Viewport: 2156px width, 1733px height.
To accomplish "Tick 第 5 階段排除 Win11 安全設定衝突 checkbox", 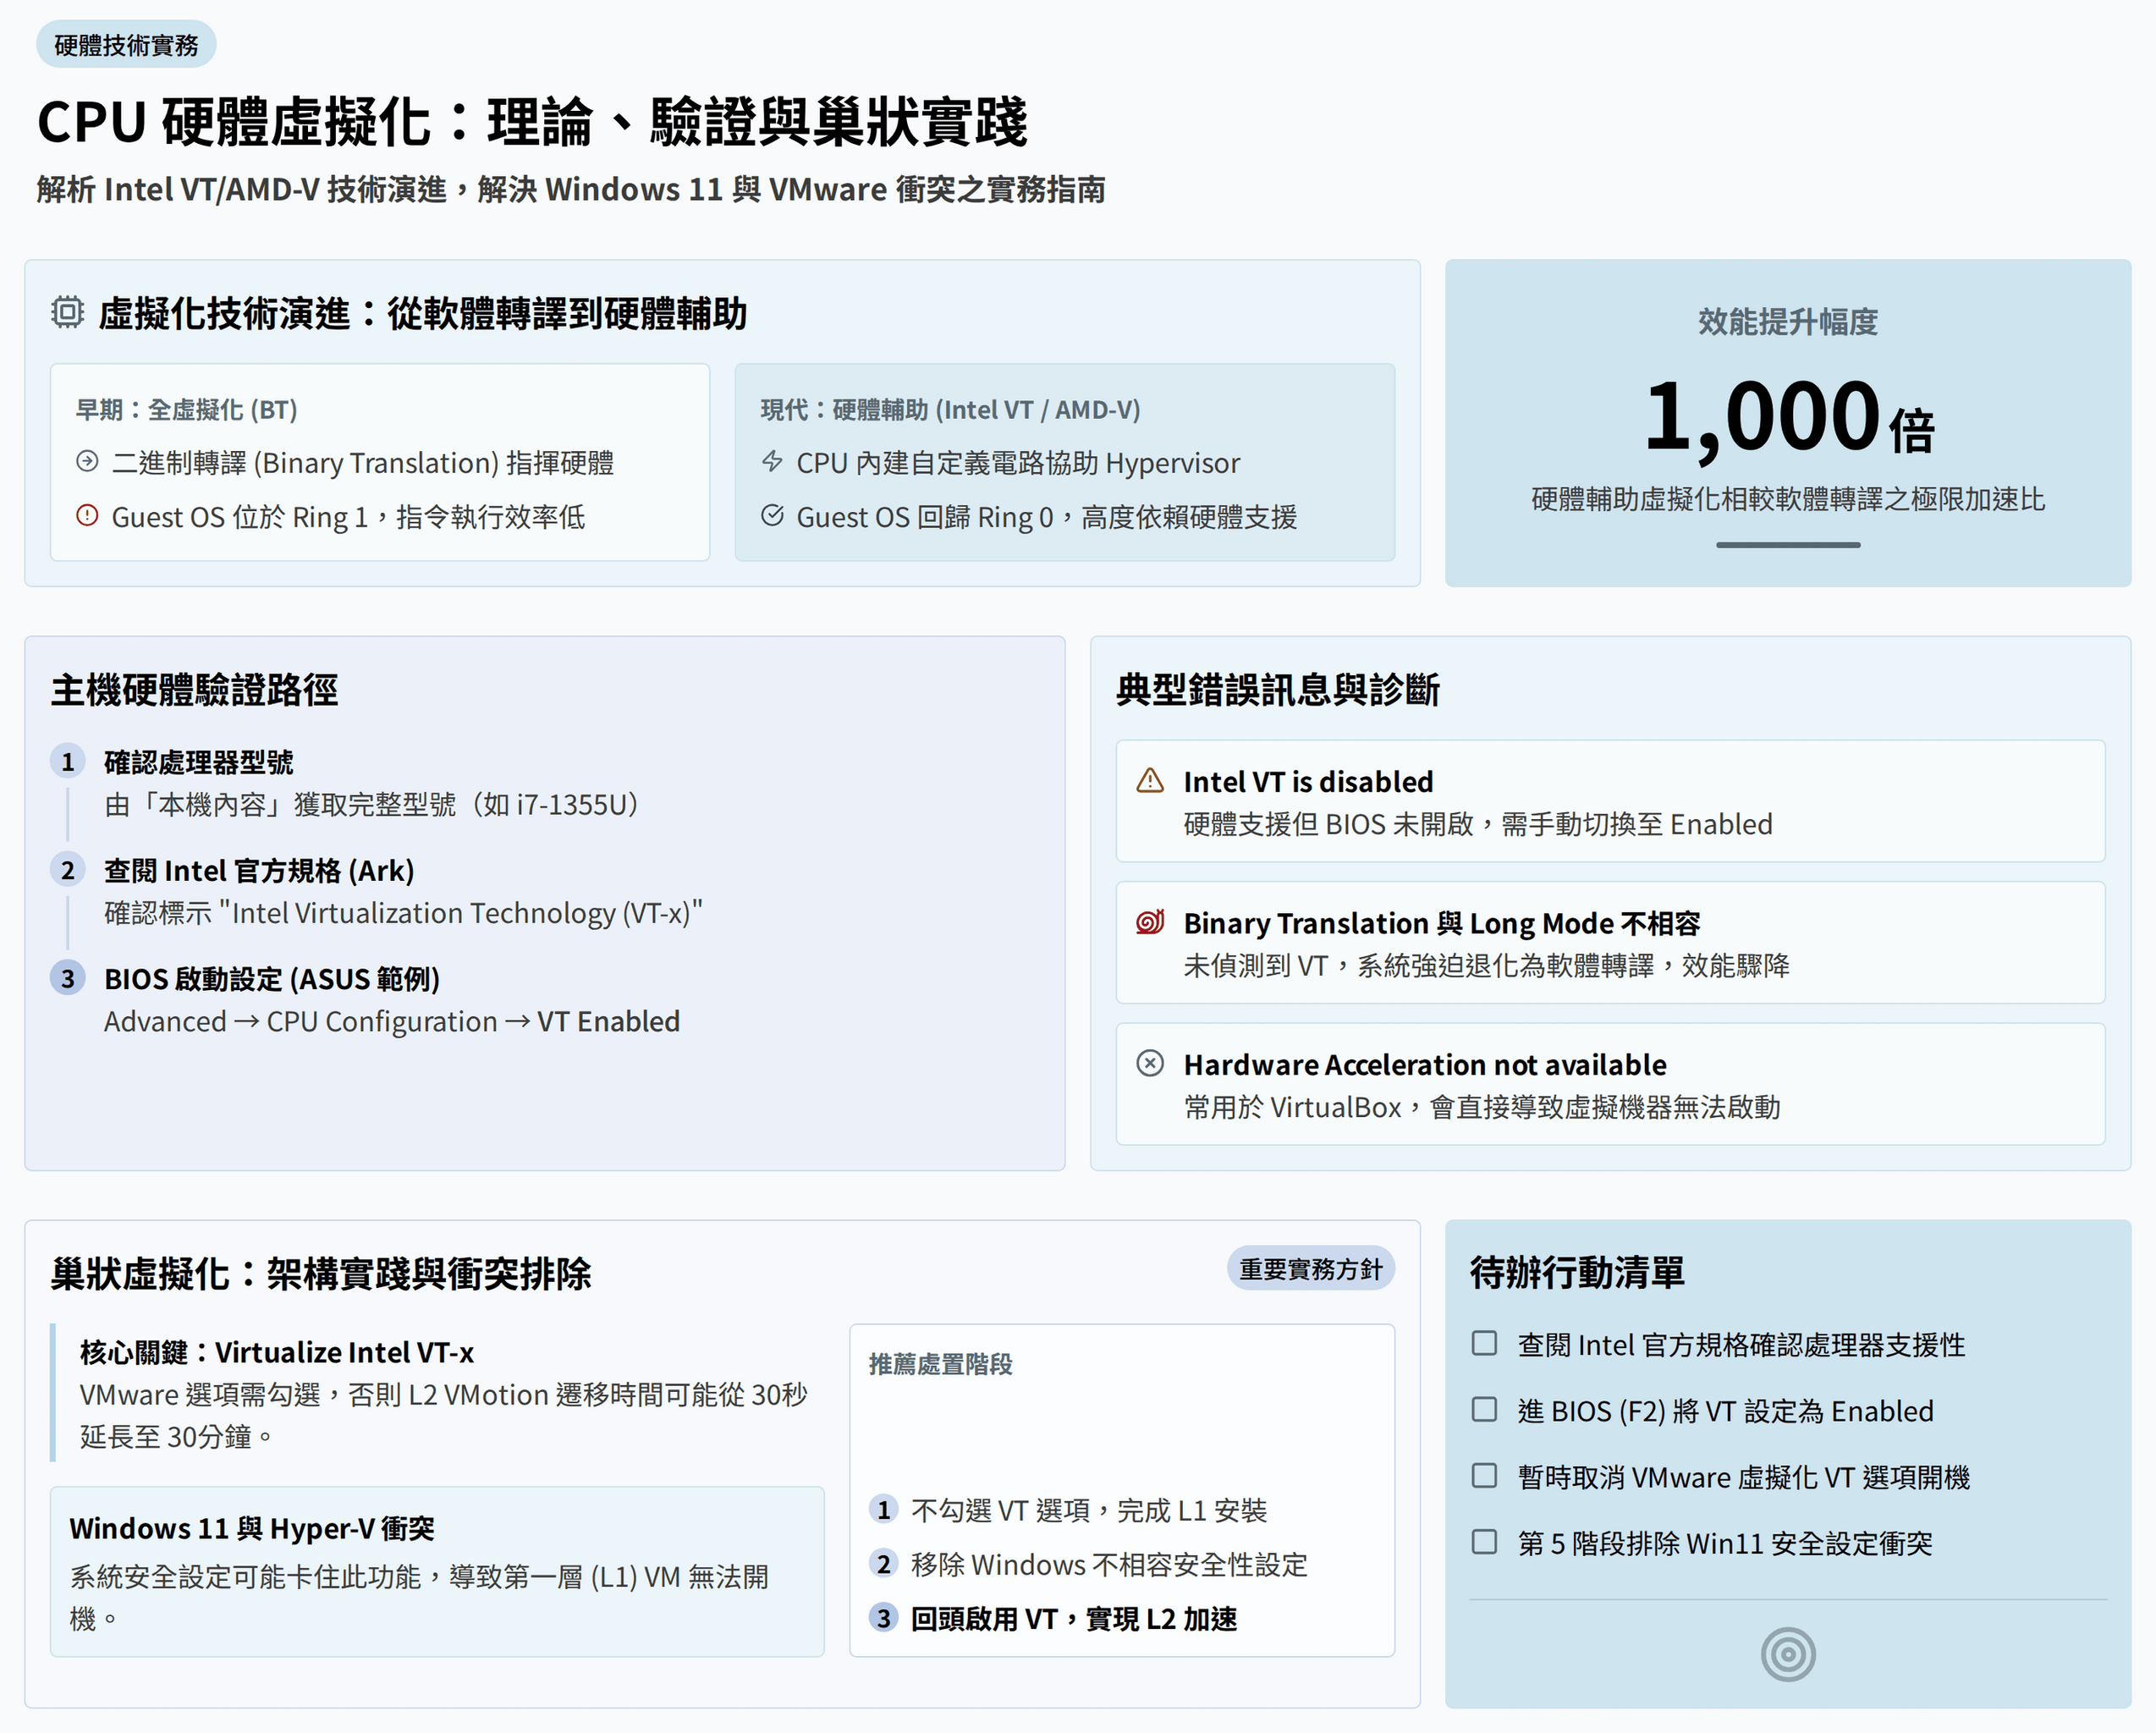I will coord(1485,1542).
